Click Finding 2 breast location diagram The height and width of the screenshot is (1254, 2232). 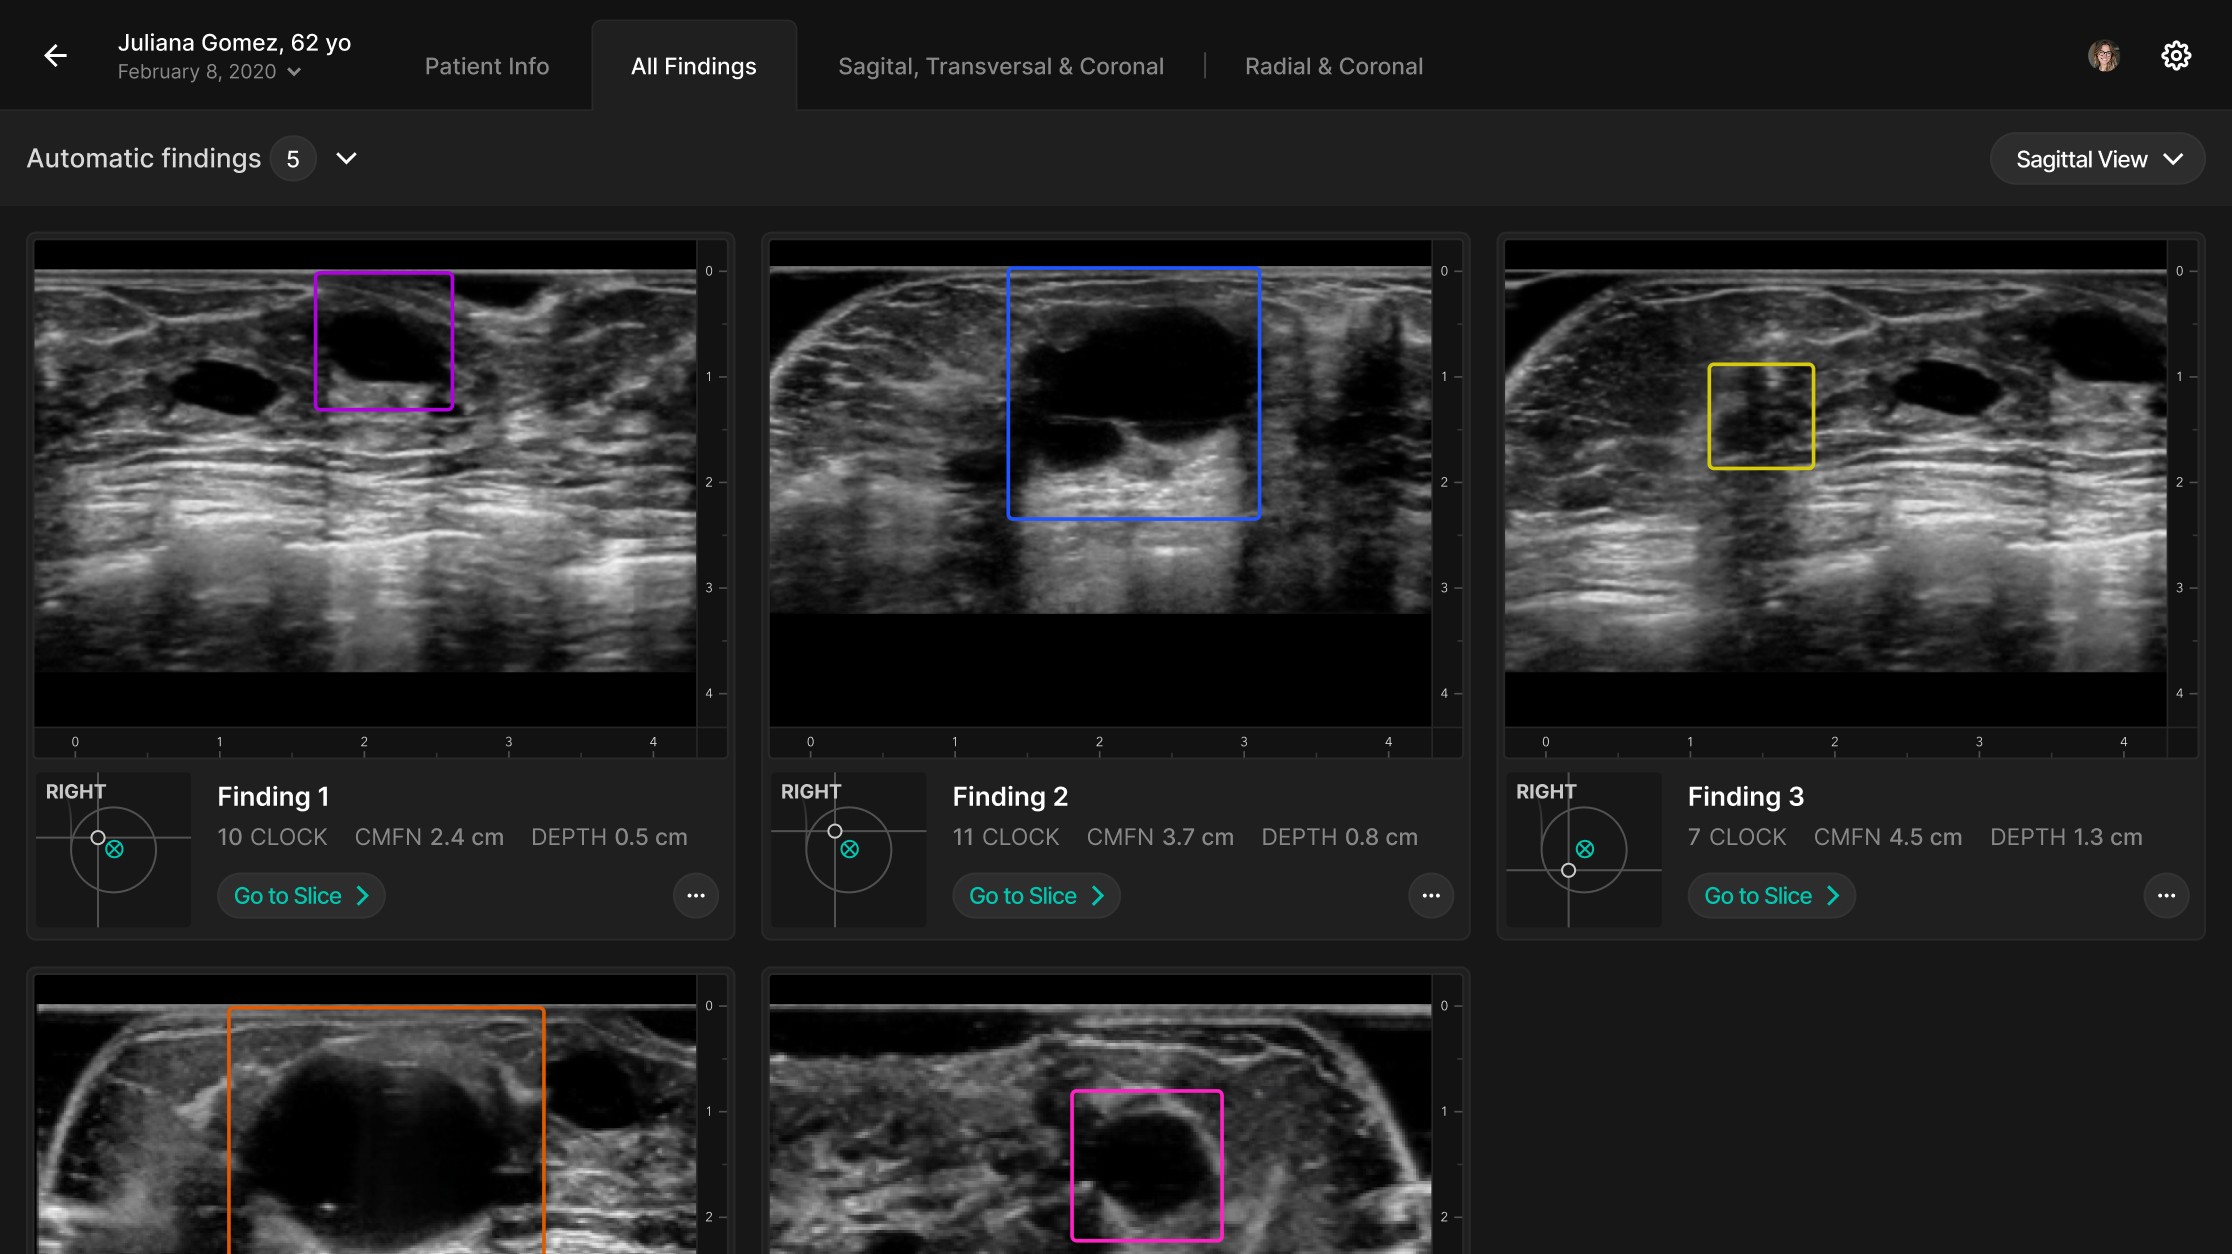(x=848, y=849)
